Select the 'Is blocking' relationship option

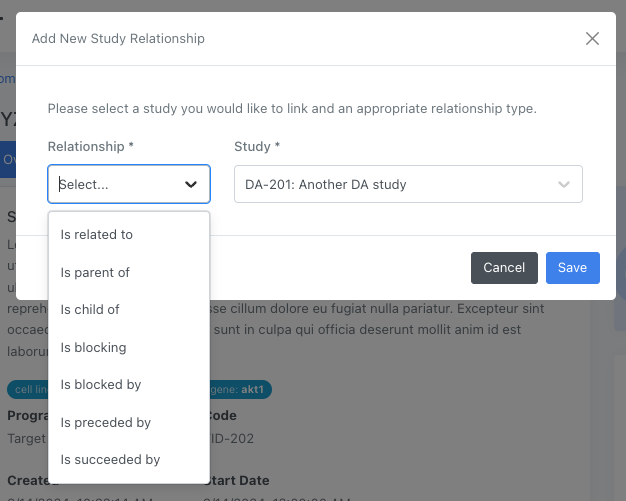tap(93, 347)
